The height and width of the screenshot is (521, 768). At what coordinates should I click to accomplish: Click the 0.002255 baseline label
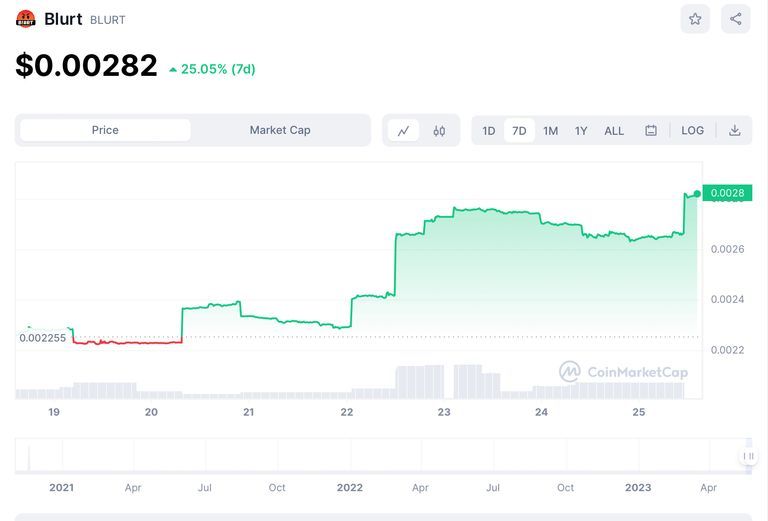[43, 338]
